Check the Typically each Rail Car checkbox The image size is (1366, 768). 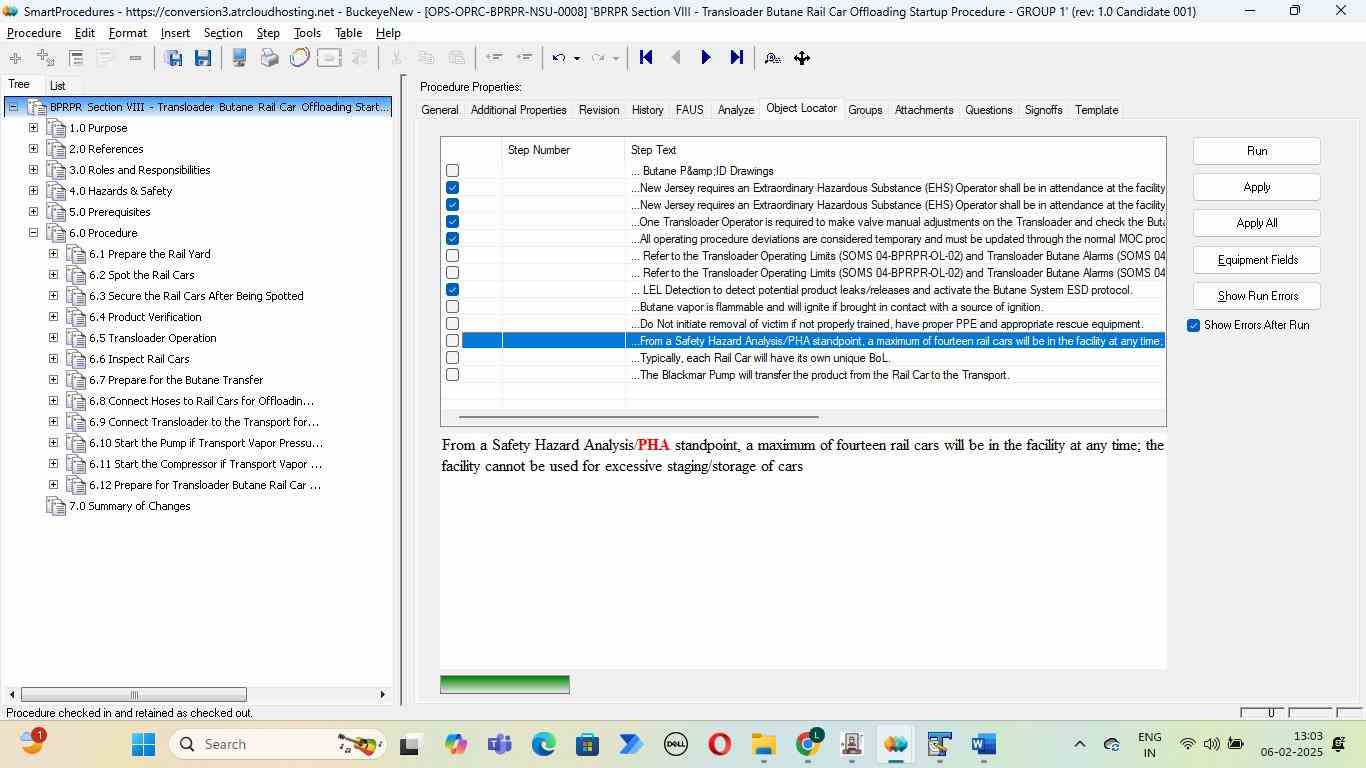(452, 358)
